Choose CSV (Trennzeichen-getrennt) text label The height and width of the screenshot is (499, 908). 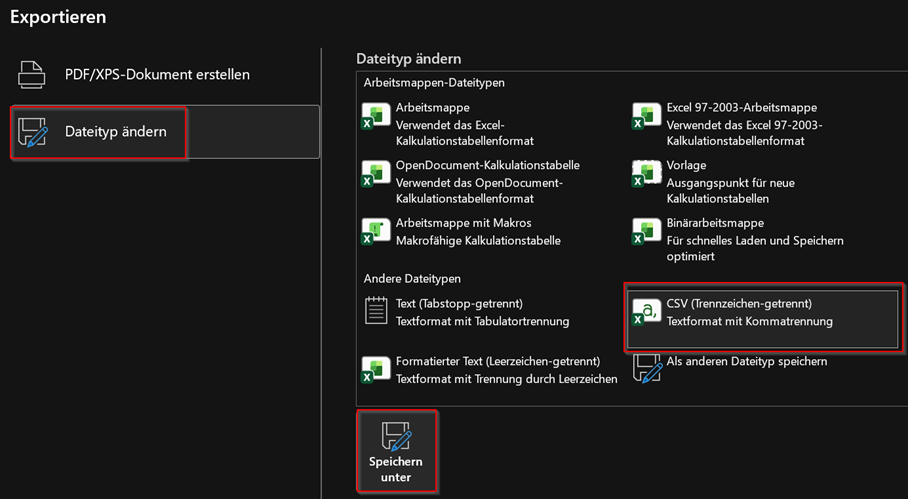738,303
